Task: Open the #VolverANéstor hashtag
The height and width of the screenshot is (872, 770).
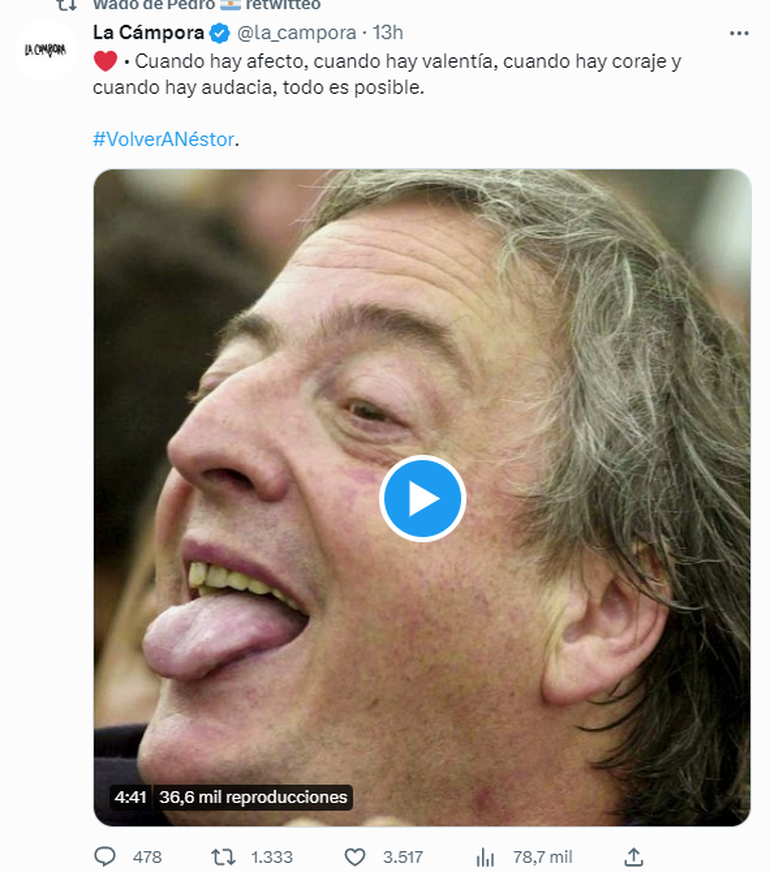Action: 164,139
